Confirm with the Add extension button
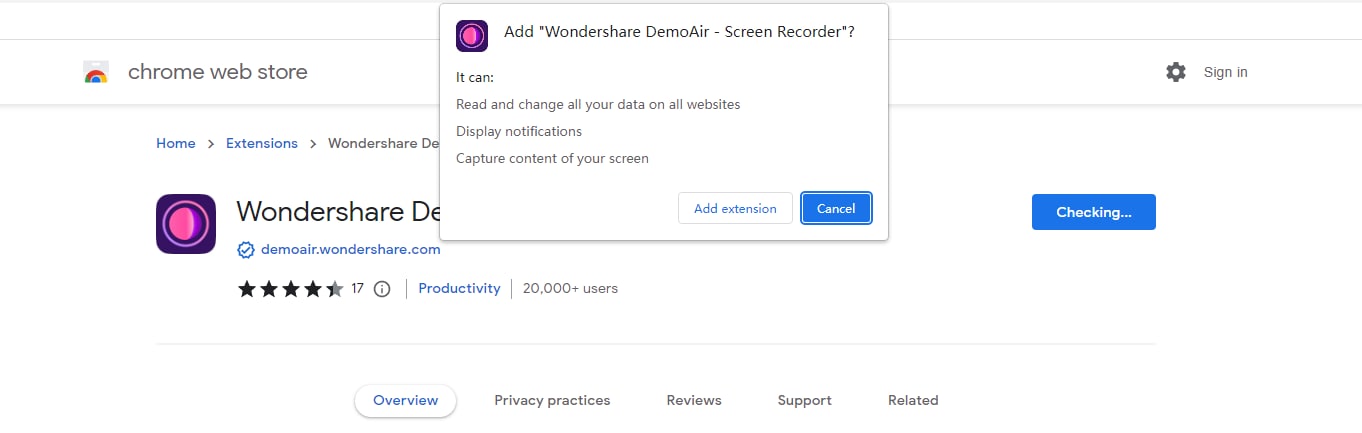Viewport: 1362px width, 433px height. point(735,208)
